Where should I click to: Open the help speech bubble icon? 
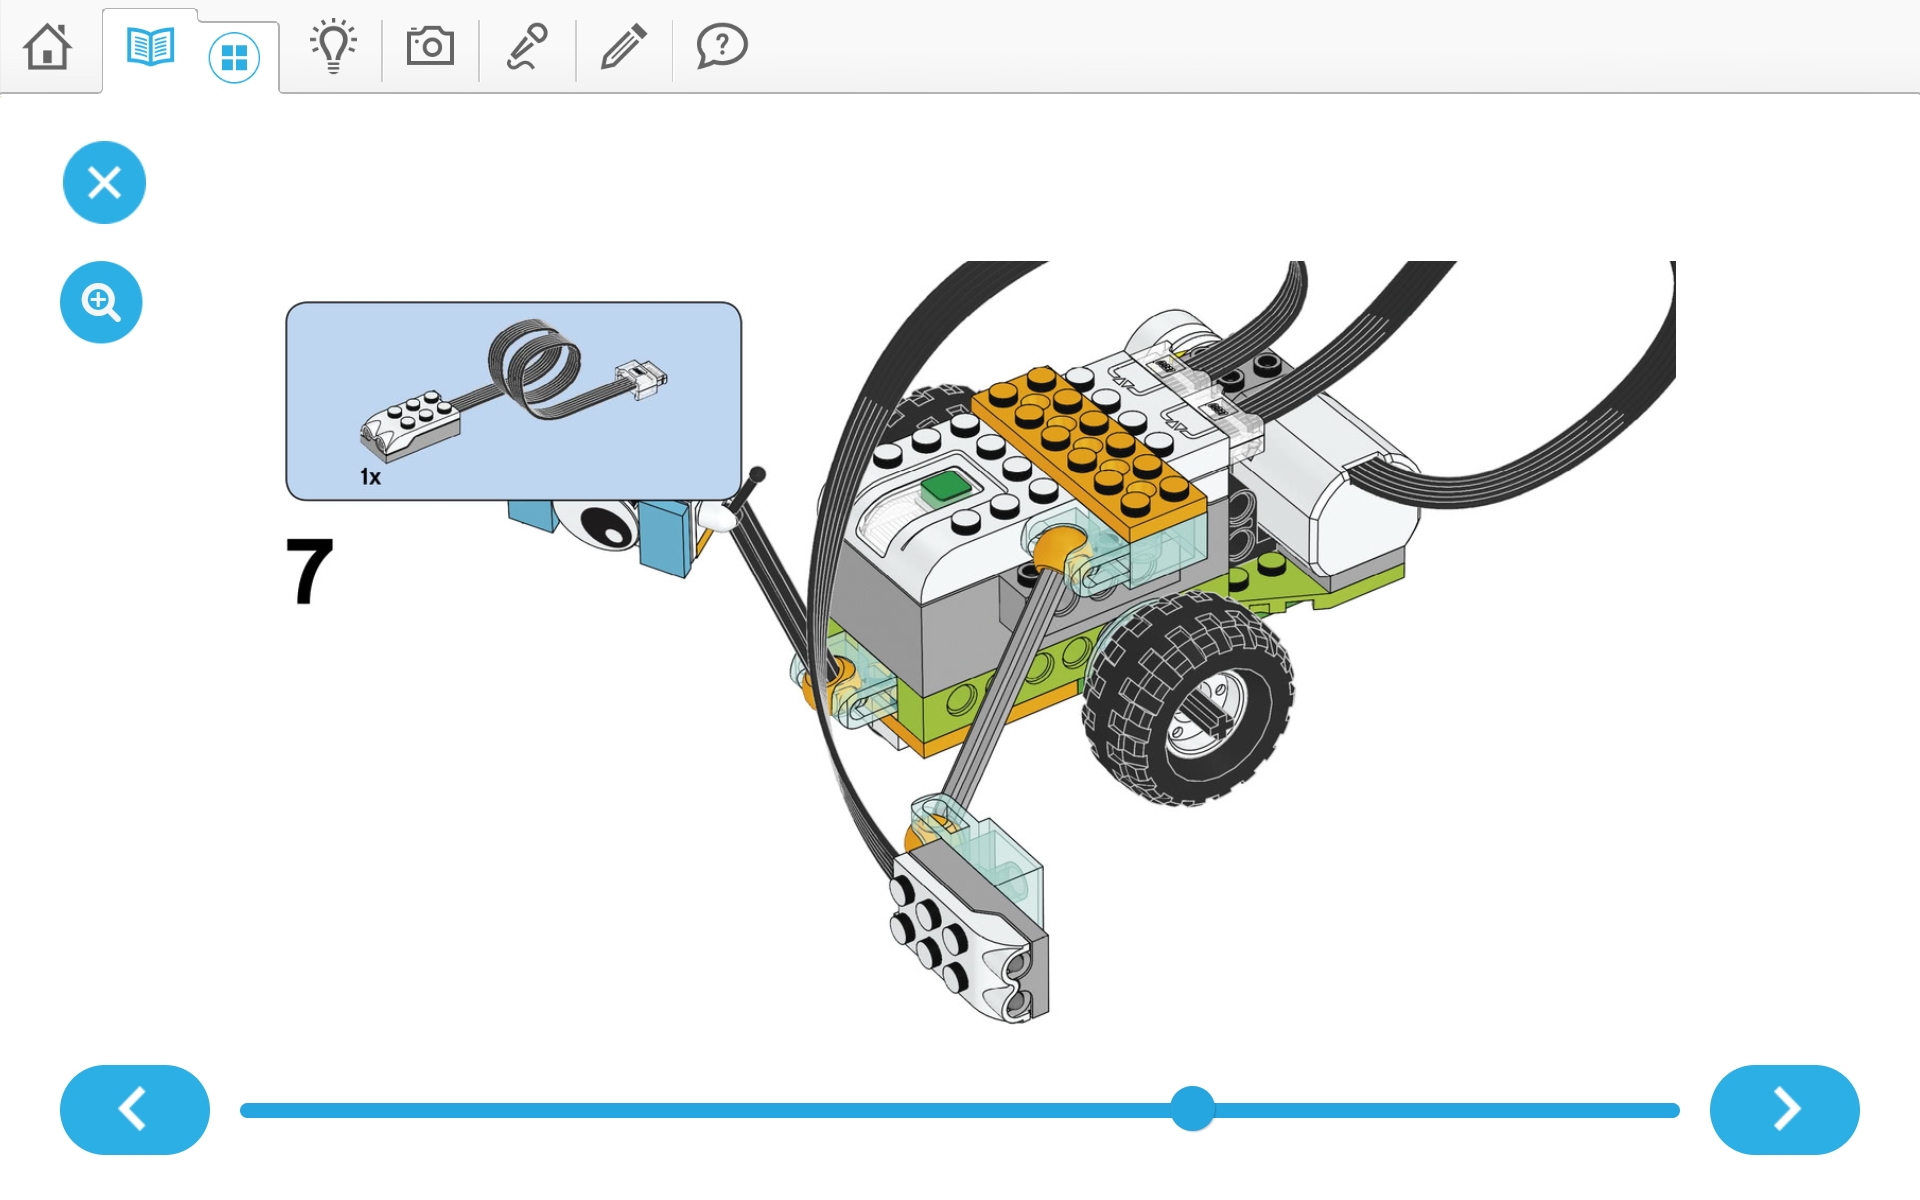[x=721, y=46]
